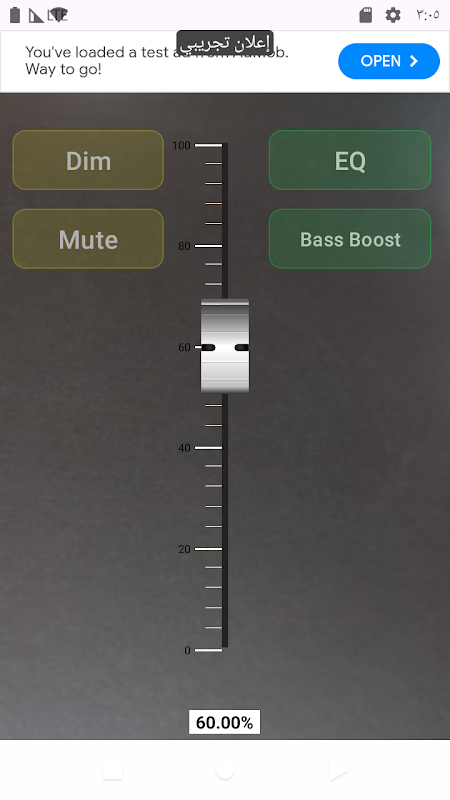The image size is (450, 800).
Task: Tap the Android back navigation button
Action: pos(338,770)
